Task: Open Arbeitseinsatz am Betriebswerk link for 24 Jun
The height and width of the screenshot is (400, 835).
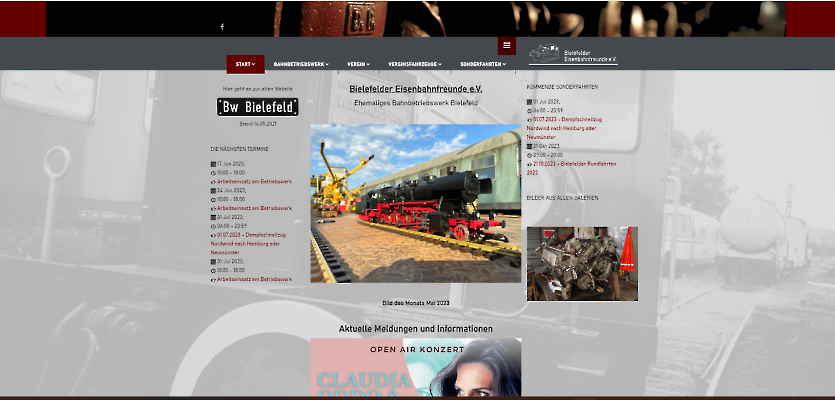Action: pyautogui.click(x=255, y=209)
